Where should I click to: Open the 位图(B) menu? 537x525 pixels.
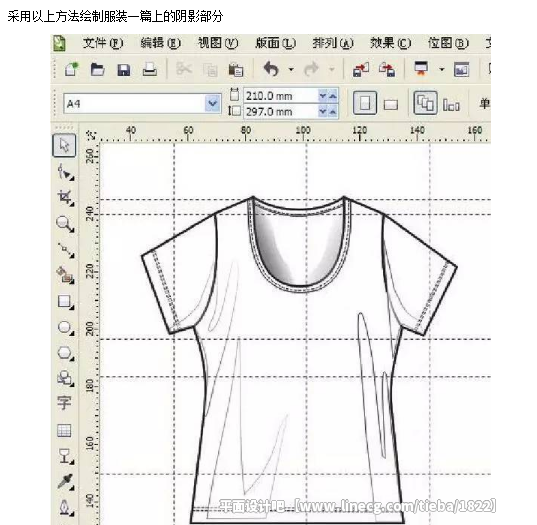448,43
